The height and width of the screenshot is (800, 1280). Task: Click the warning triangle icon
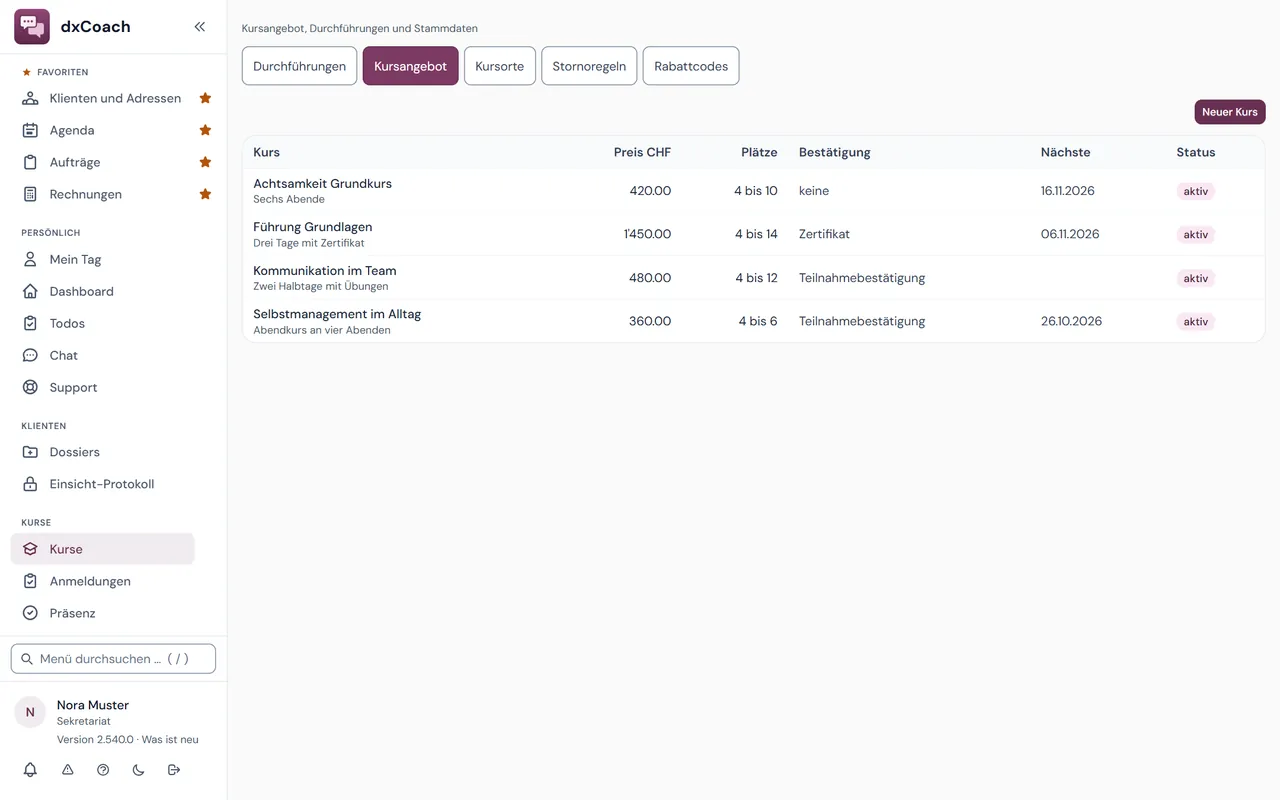[68, 770]
